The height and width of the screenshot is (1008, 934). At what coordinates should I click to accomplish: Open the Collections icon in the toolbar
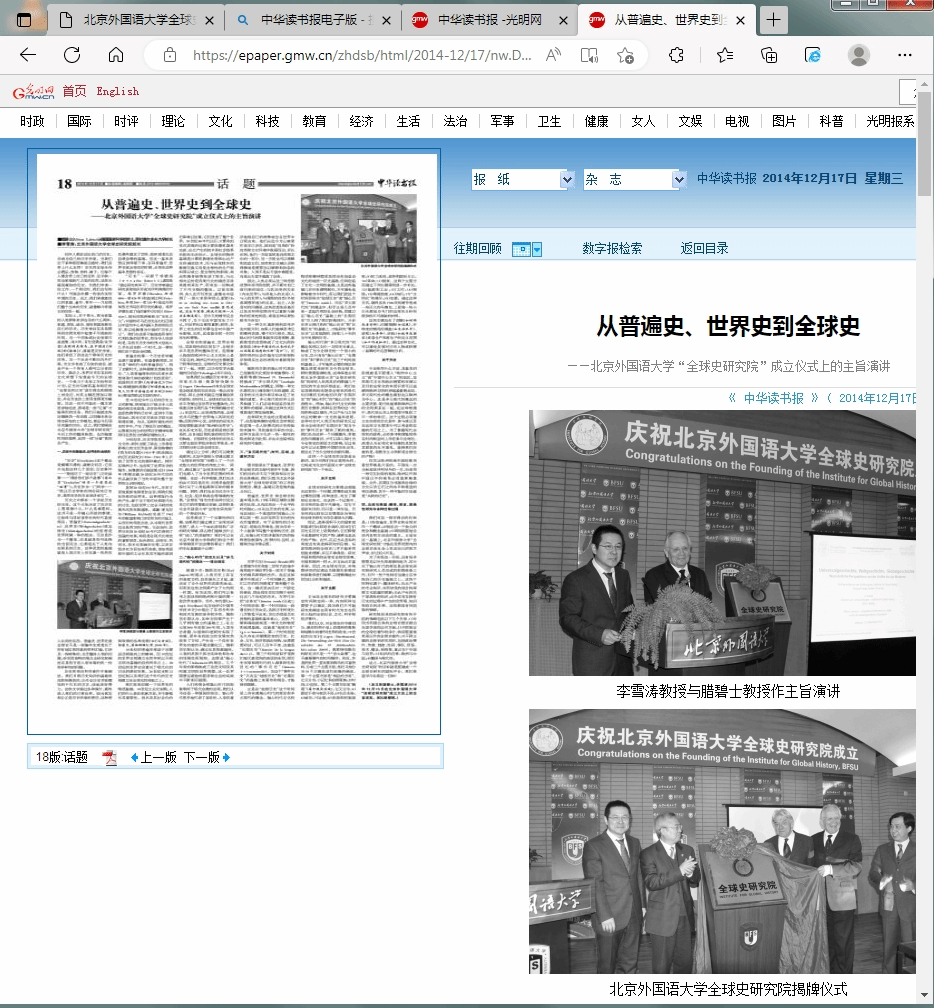click(769, 56)
